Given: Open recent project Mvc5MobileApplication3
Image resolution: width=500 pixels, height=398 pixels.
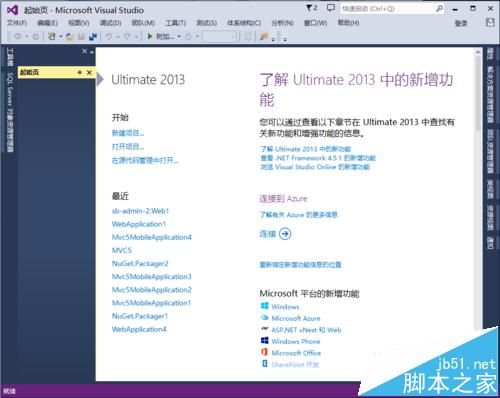Looking at the screenshot, I should (x=152, y=276).
